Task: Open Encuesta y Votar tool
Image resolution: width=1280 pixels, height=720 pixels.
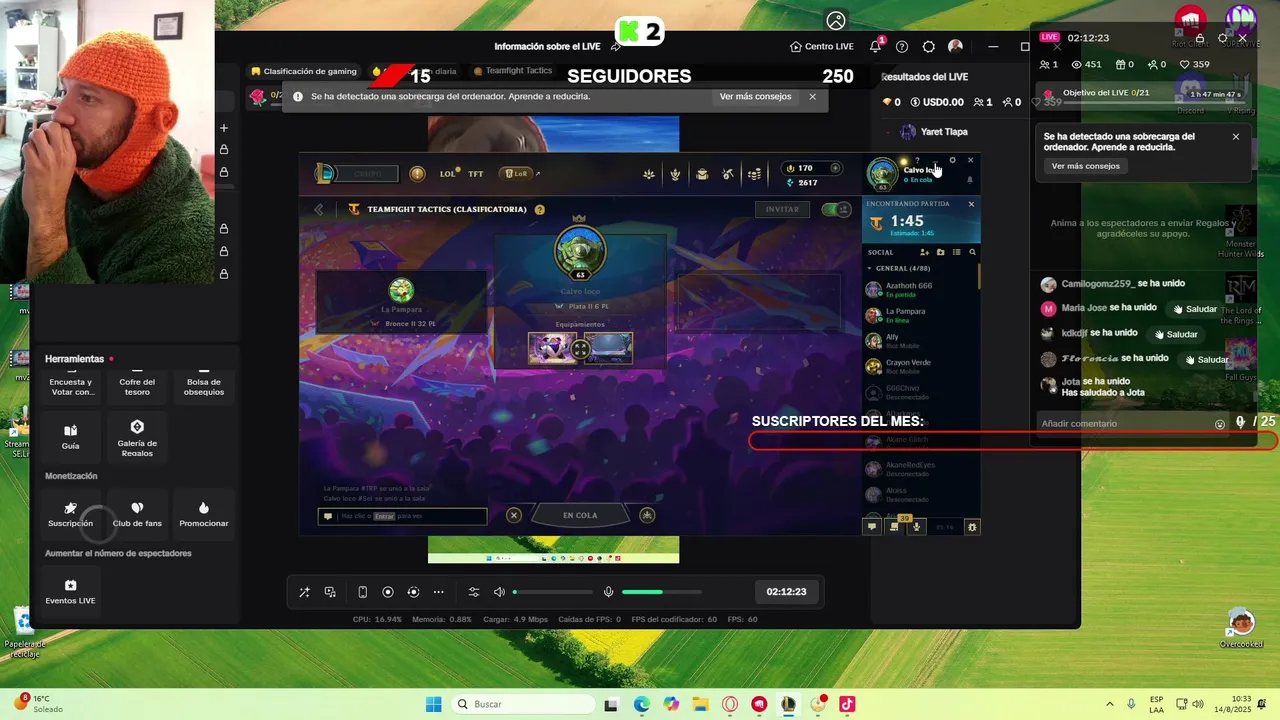Action: [x=70, y=387]
